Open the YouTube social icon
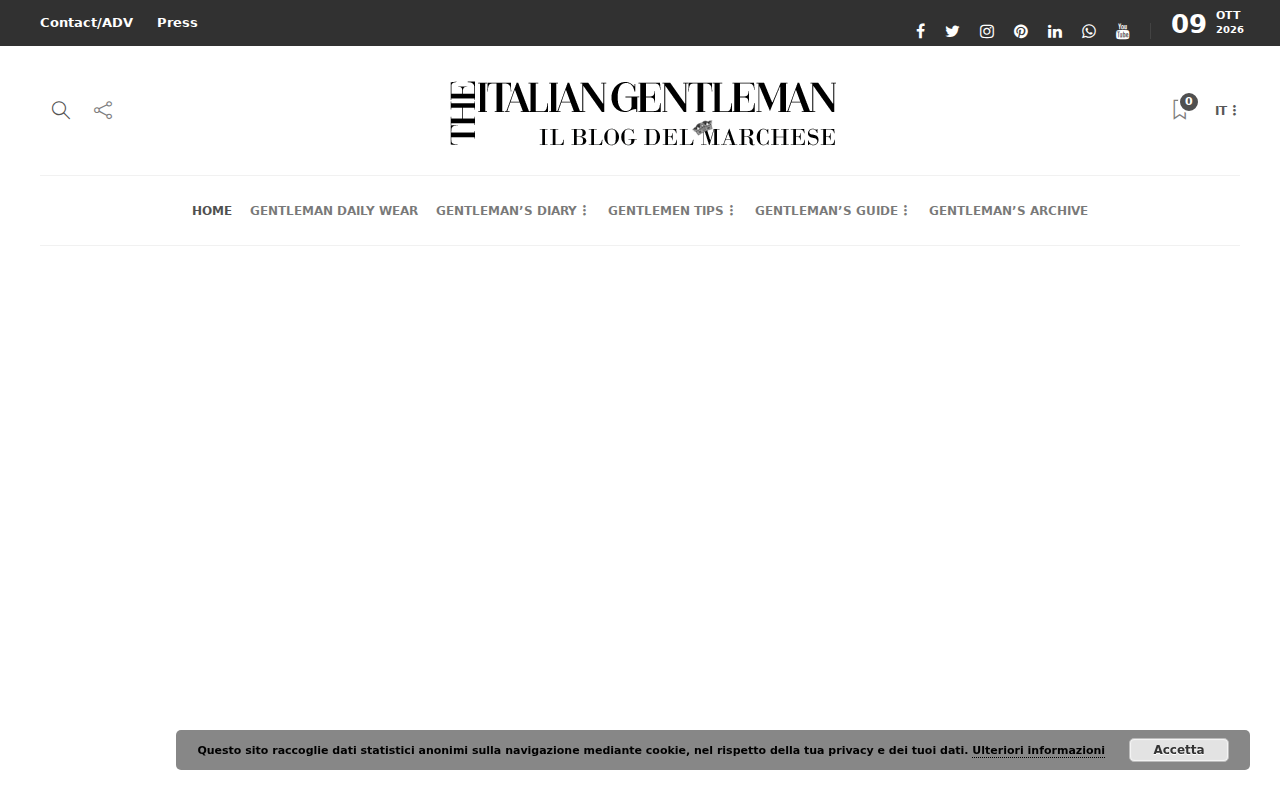 pyautogui.click(x=1123, y=31)
